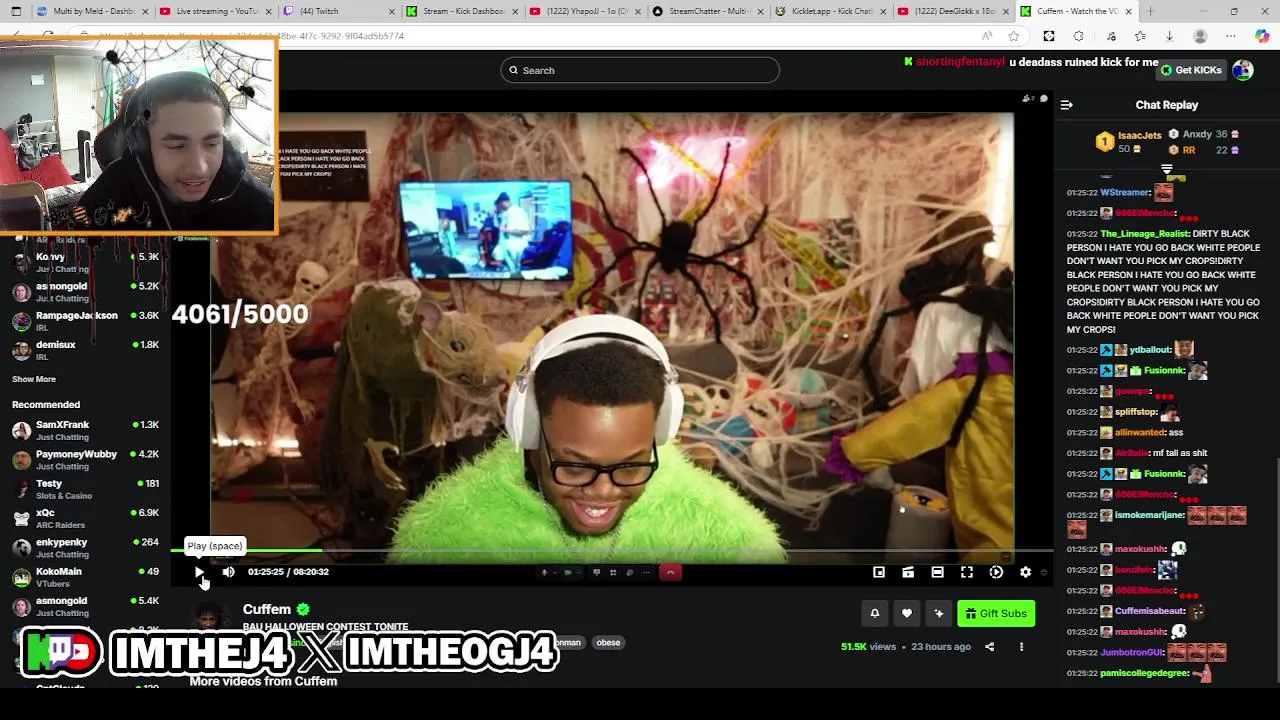
Task: Open asmongold channel under Recommended
Action: 85,606
